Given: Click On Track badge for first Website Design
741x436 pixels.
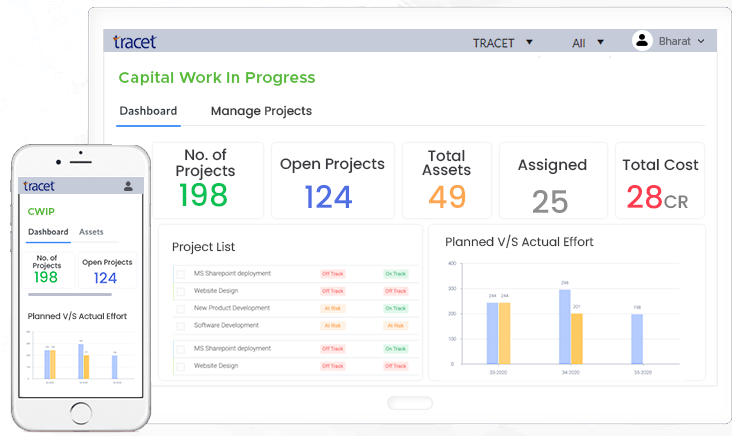Looking at the screenshot, I should pos(396,290).
